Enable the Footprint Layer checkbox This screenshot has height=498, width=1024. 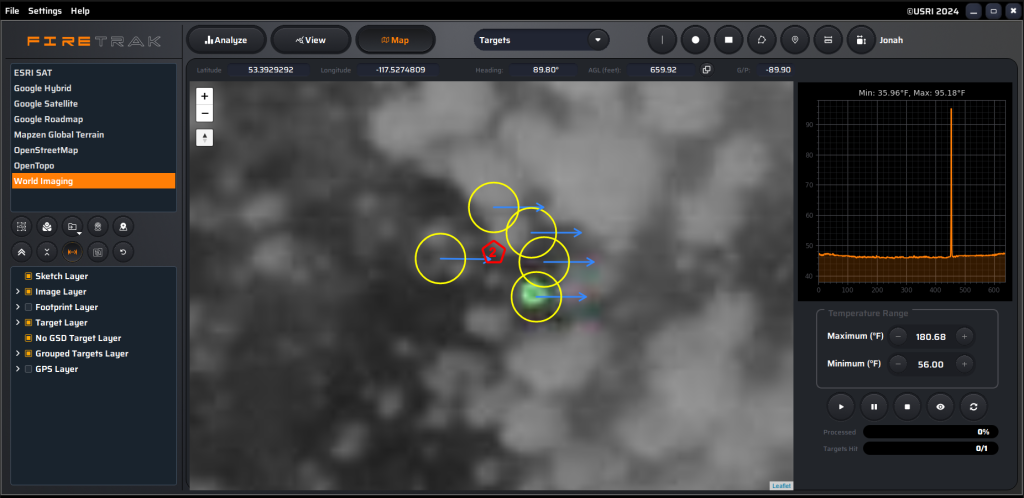28,307
